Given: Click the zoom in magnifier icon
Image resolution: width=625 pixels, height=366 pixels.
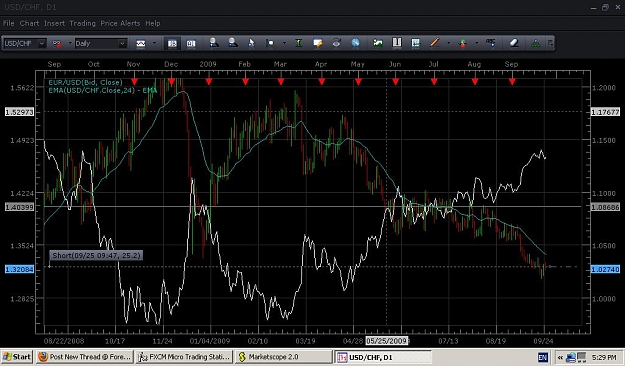Looking at the screenshot, I should pyautogui.click(x=214, y=43).
